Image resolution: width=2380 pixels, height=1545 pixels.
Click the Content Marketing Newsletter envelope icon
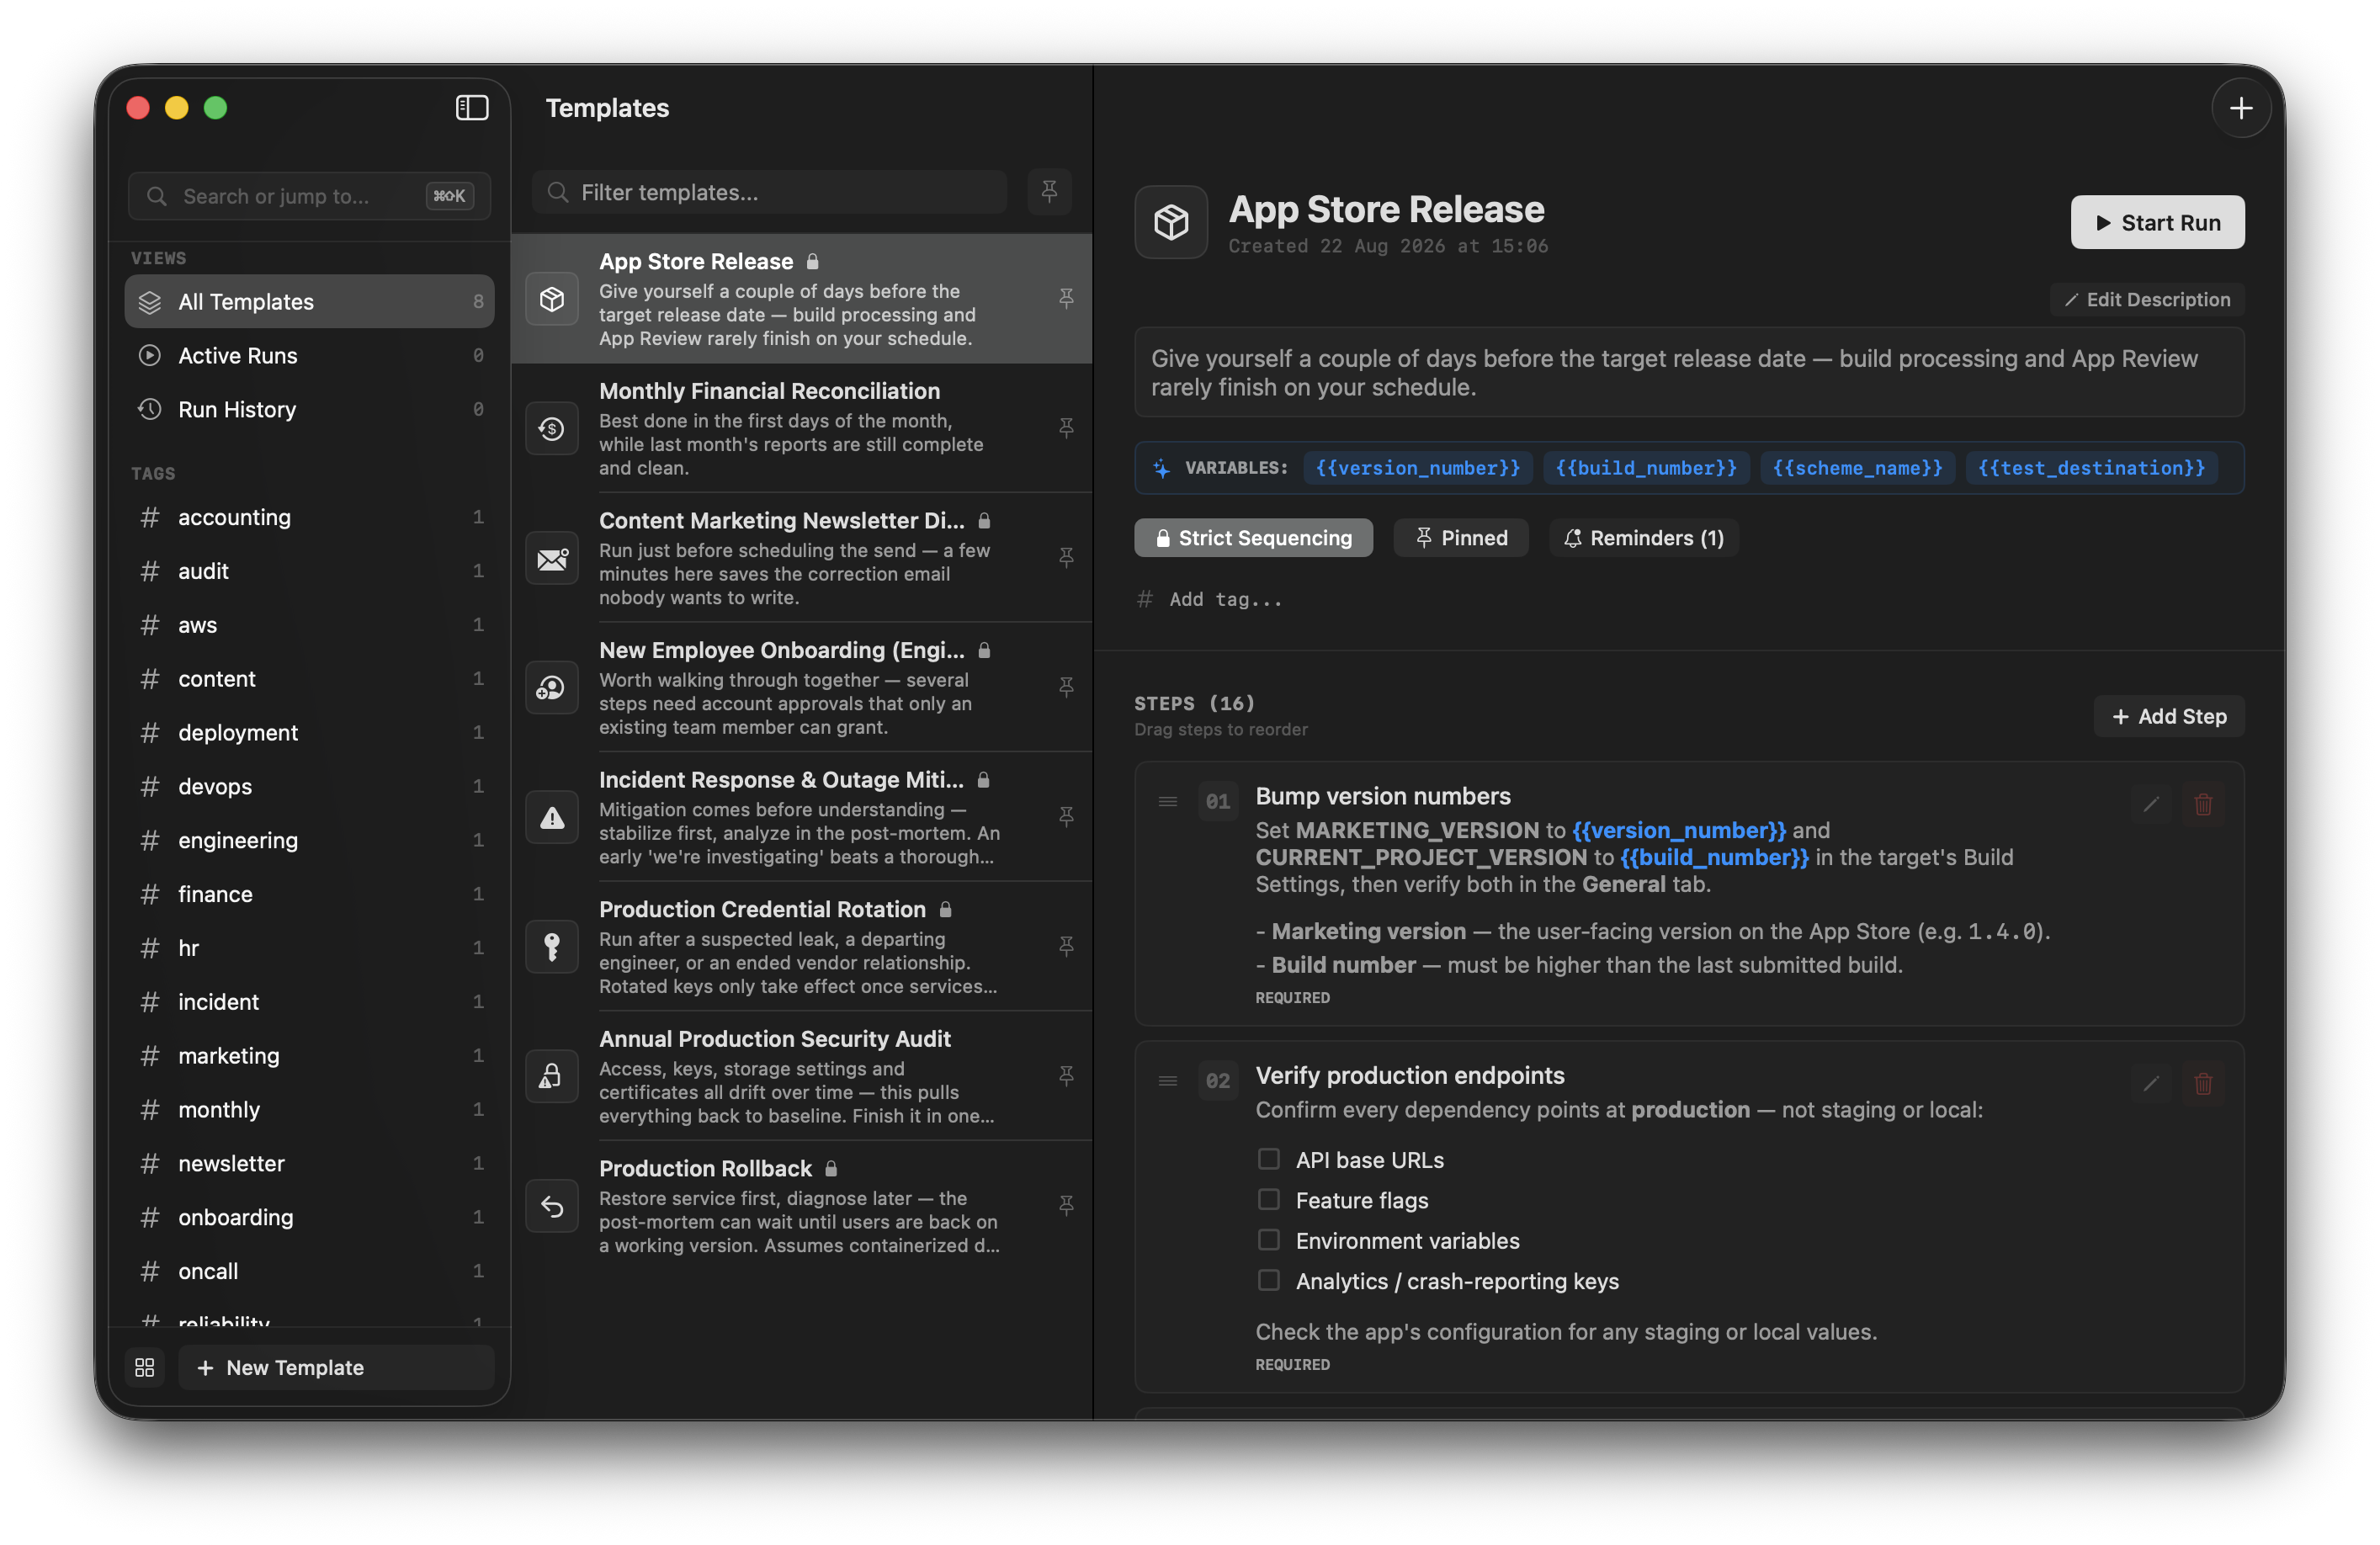[x=552, y=558]
